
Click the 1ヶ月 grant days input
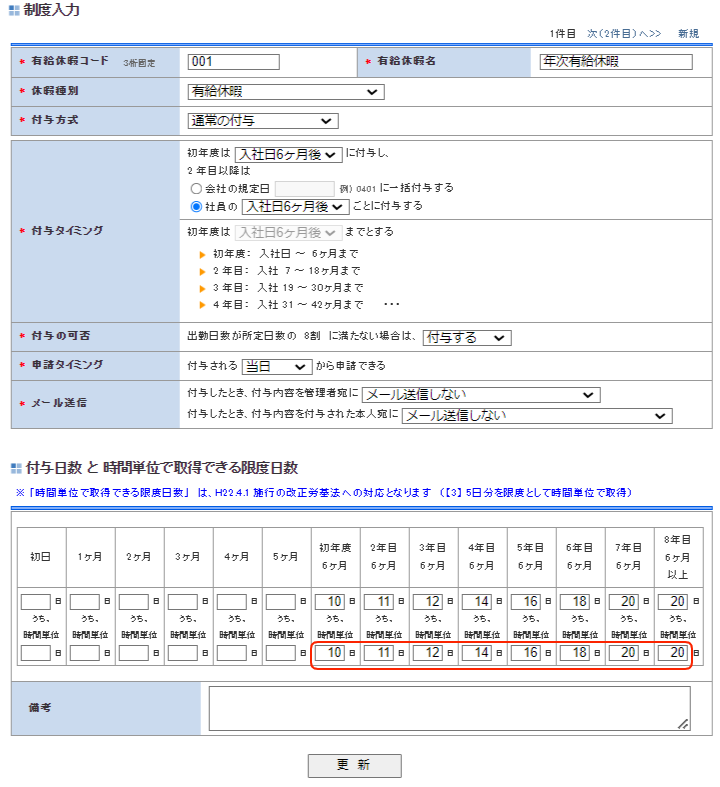tap(85, 601)
